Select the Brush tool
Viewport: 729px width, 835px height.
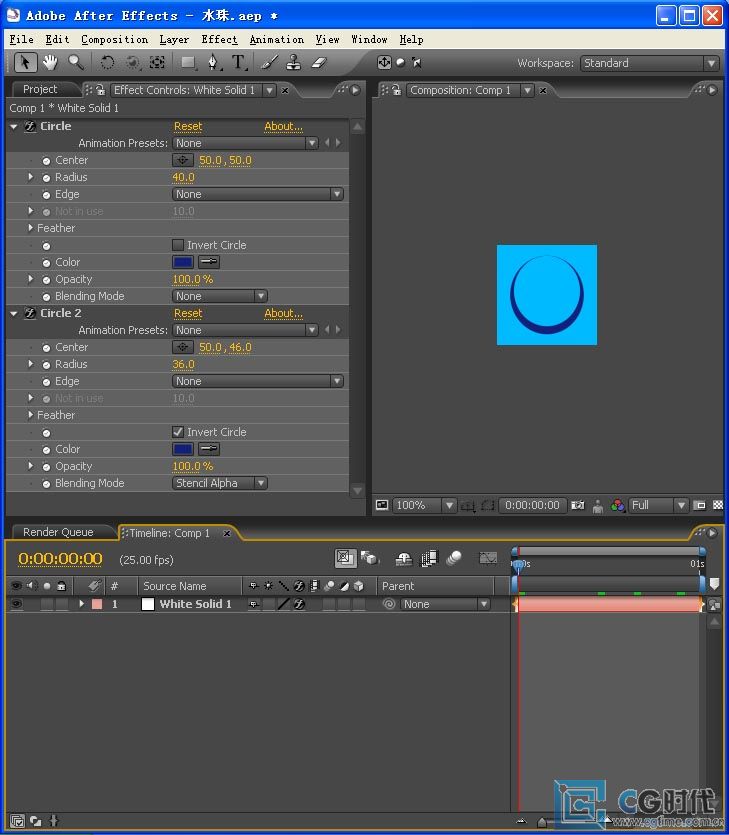tap(270, 62)
